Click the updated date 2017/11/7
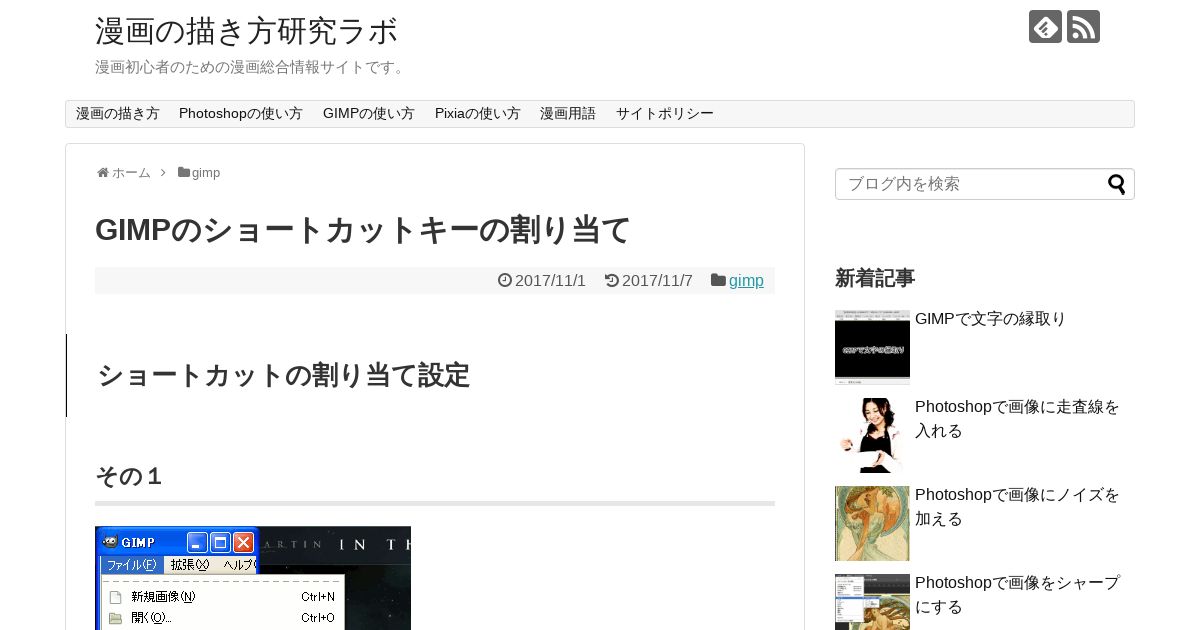 coord(657,281)
